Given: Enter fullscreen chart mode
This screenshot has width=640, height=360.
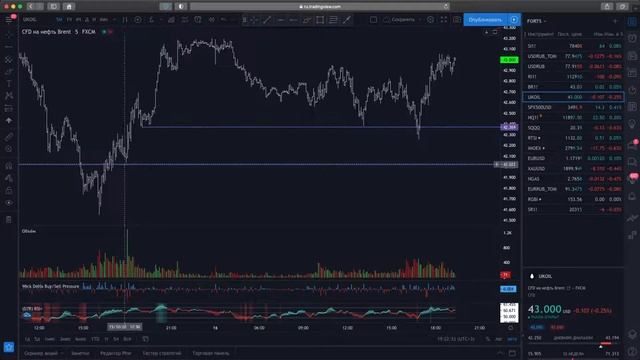Looking at the screenshot, I should click(x=444, y=20).
